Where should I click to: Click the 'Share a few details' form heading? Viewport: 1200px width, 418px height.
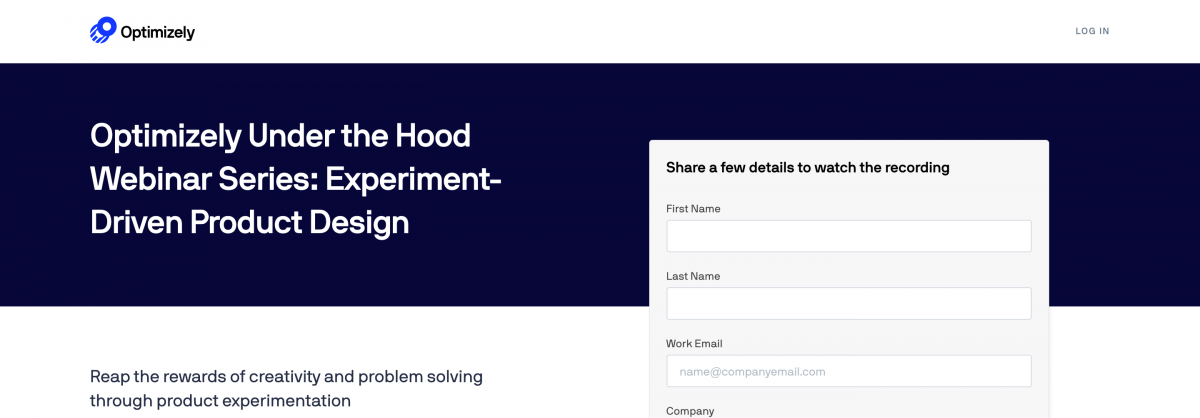click(x=808, y=167)
